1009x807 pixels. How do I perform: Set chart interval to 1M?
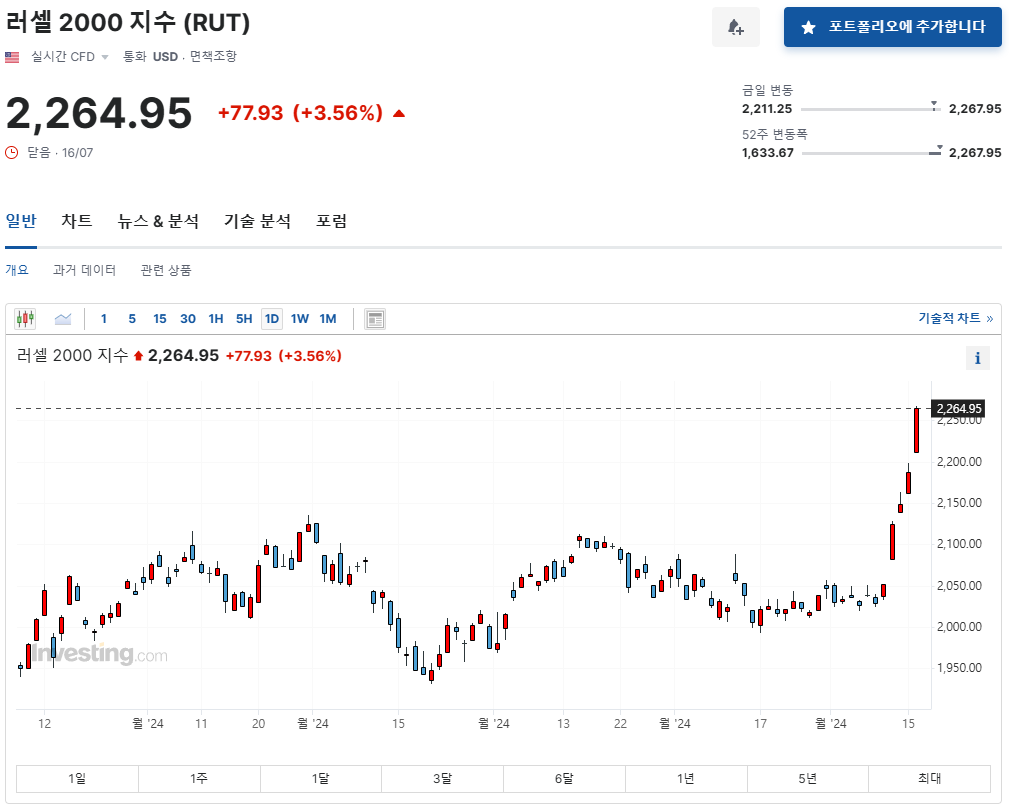point(328,319)
